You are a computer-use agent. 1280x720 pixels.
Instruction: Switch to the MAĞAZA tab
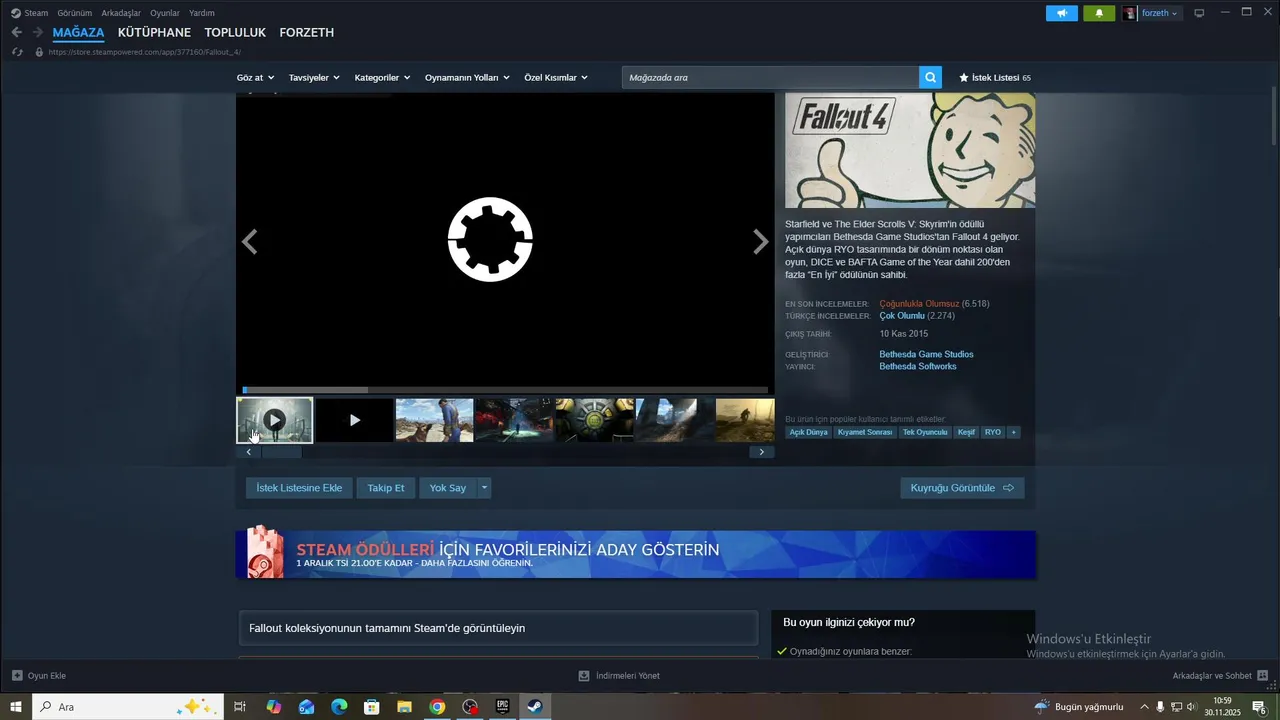(79, 32)
